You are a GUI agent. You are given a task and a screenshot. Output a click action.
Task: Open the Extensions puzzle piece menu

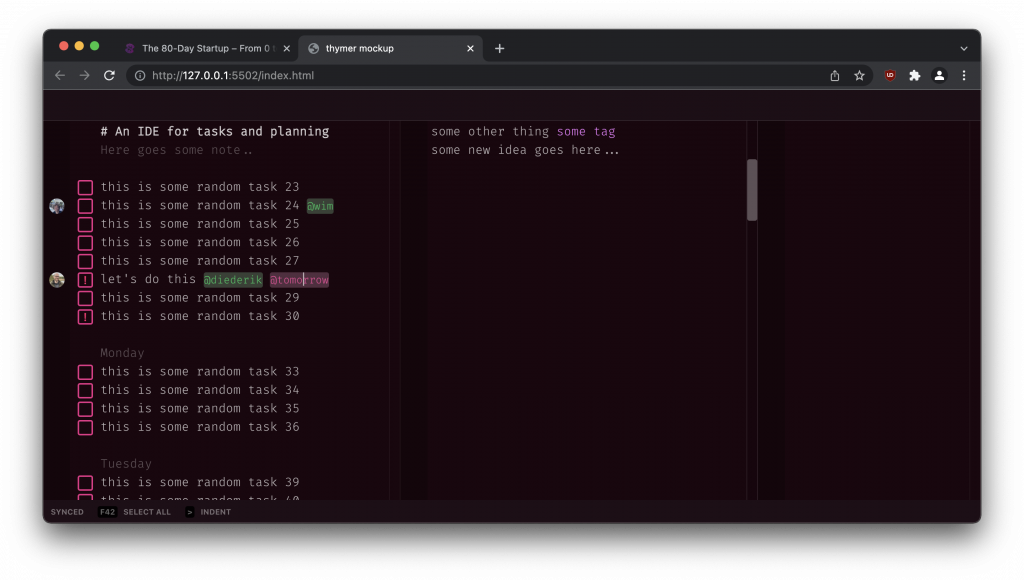[x=914, y=76]
